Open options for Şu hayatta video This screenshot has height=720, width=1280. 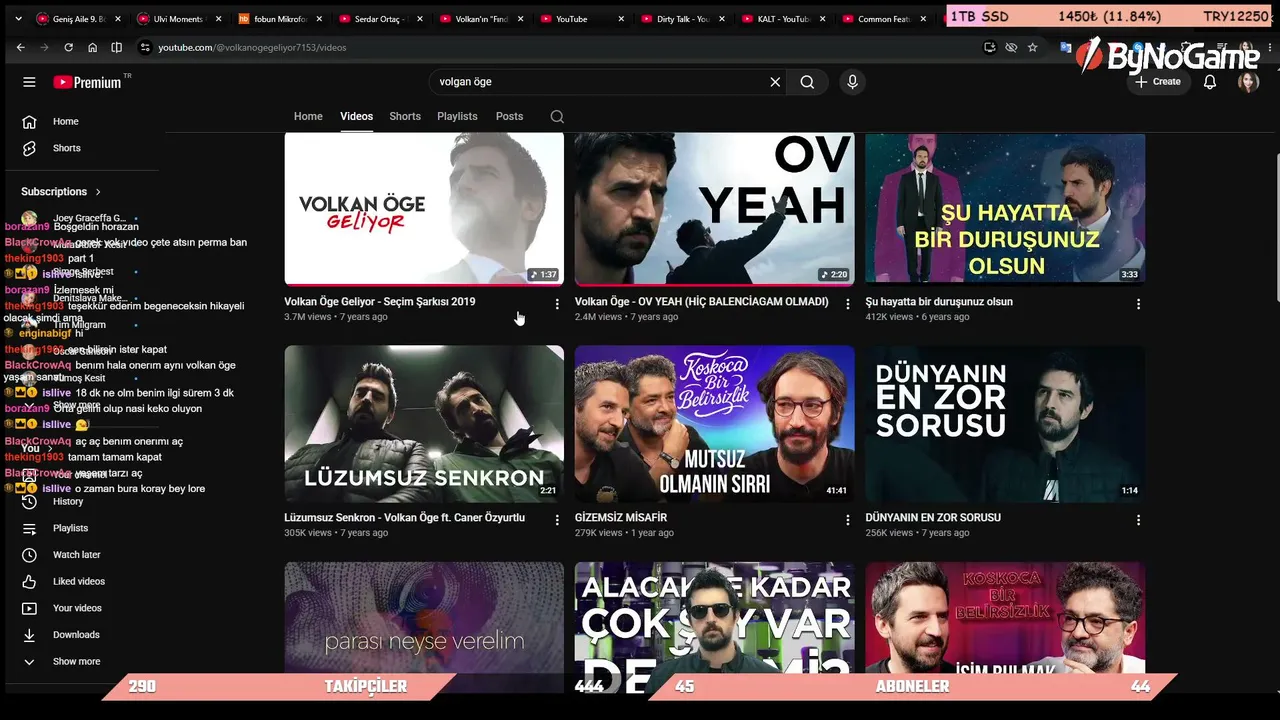(1138, 303)
